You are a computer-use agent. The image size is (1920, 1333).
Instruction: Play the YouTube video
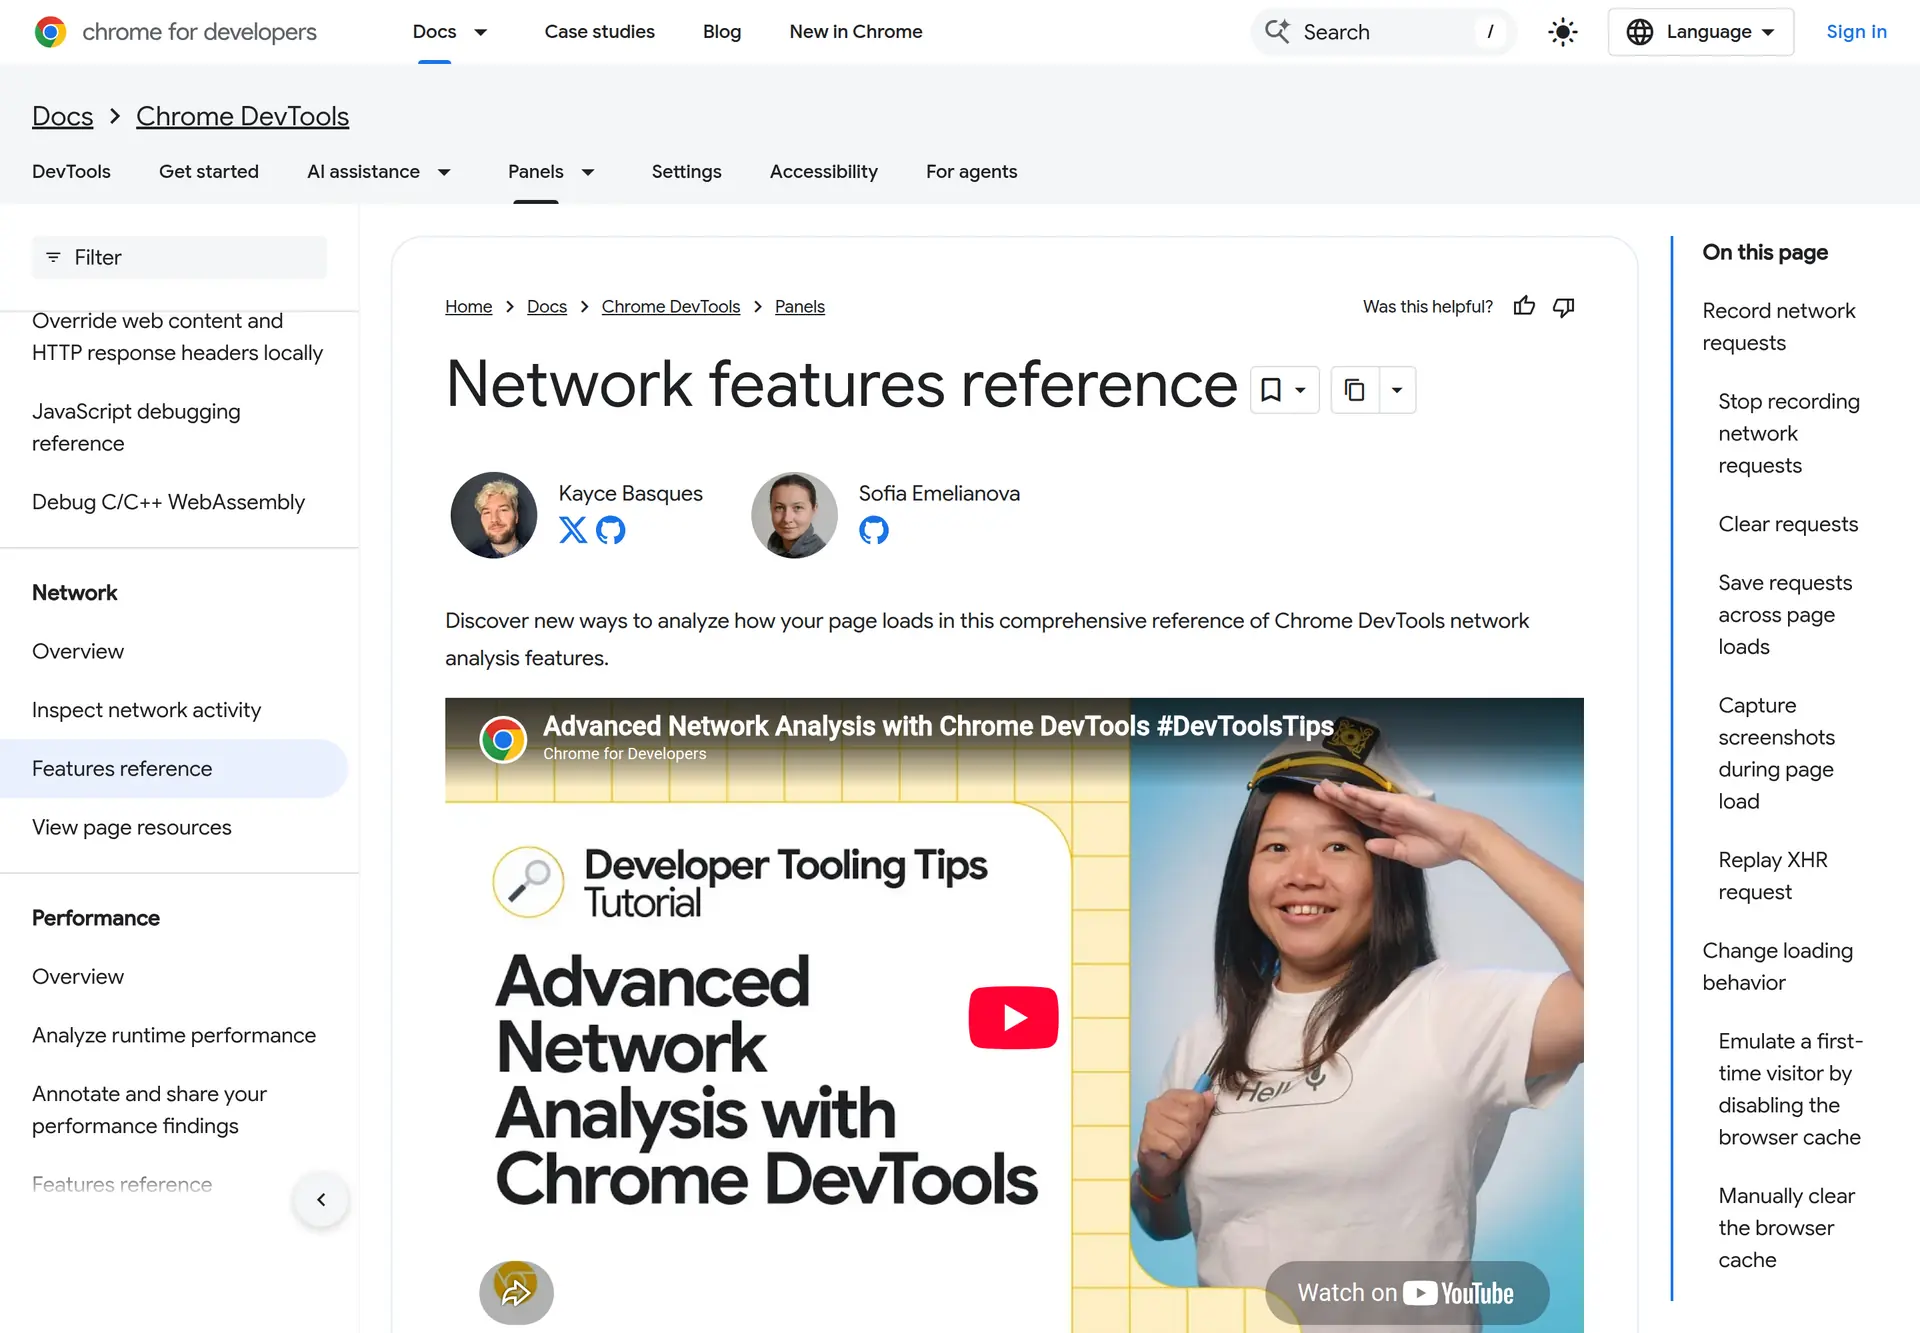click(1013, 1018)
